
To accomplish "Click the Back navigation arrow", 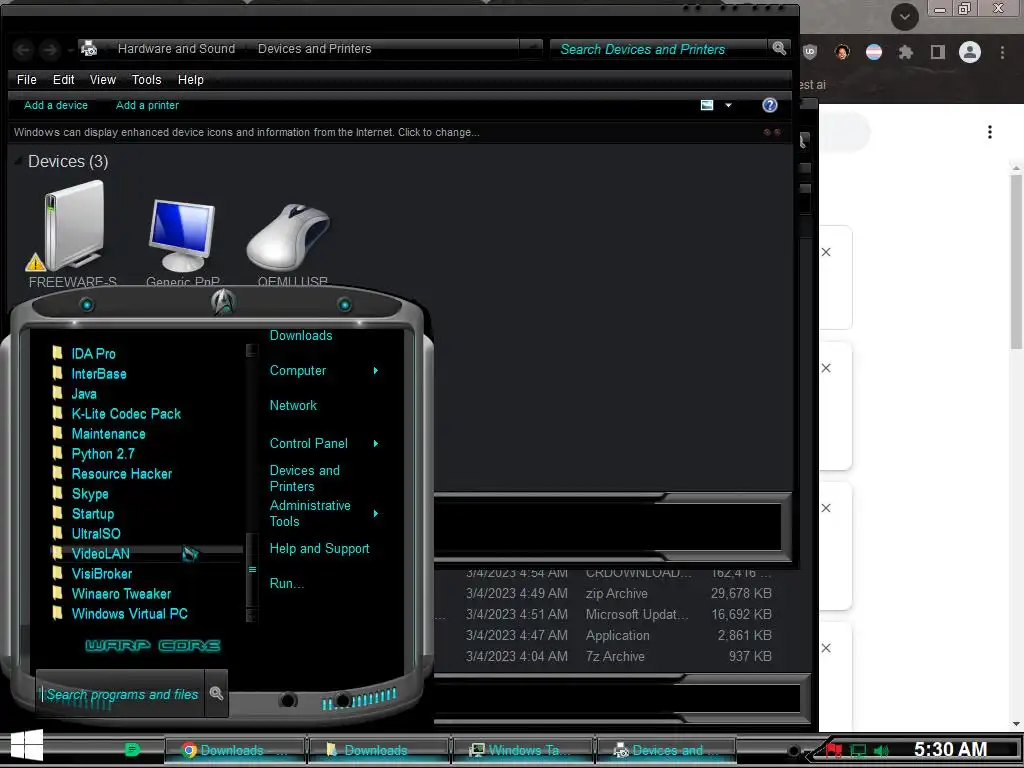I will 23,49.
